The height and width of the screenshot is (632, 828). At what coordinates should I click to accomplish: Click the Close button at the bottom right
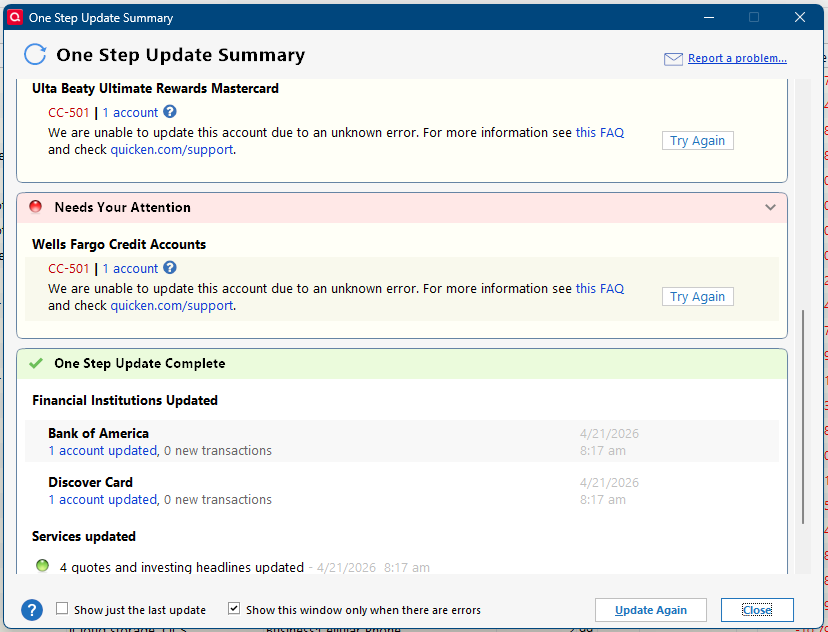click(757, 610)
